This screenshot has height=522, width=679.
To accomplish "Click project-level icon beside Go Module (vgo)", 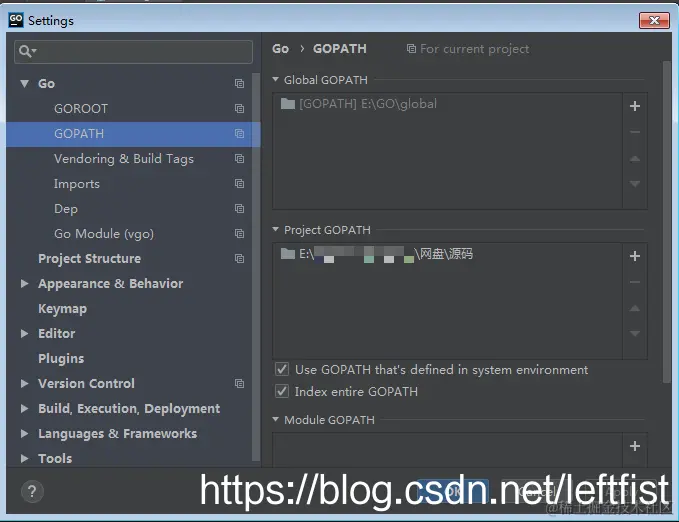I will tap(239, 233).
